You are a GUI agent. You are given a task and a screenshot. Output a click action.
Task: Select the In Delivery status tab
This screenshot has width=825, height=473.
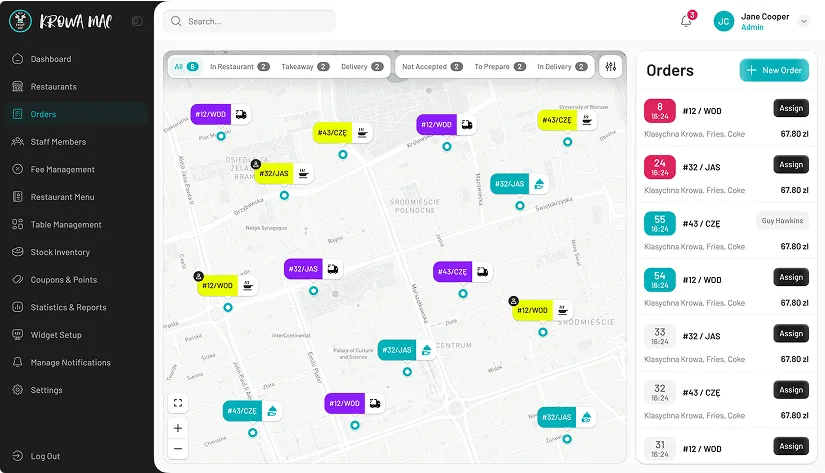tap(561, 67)
